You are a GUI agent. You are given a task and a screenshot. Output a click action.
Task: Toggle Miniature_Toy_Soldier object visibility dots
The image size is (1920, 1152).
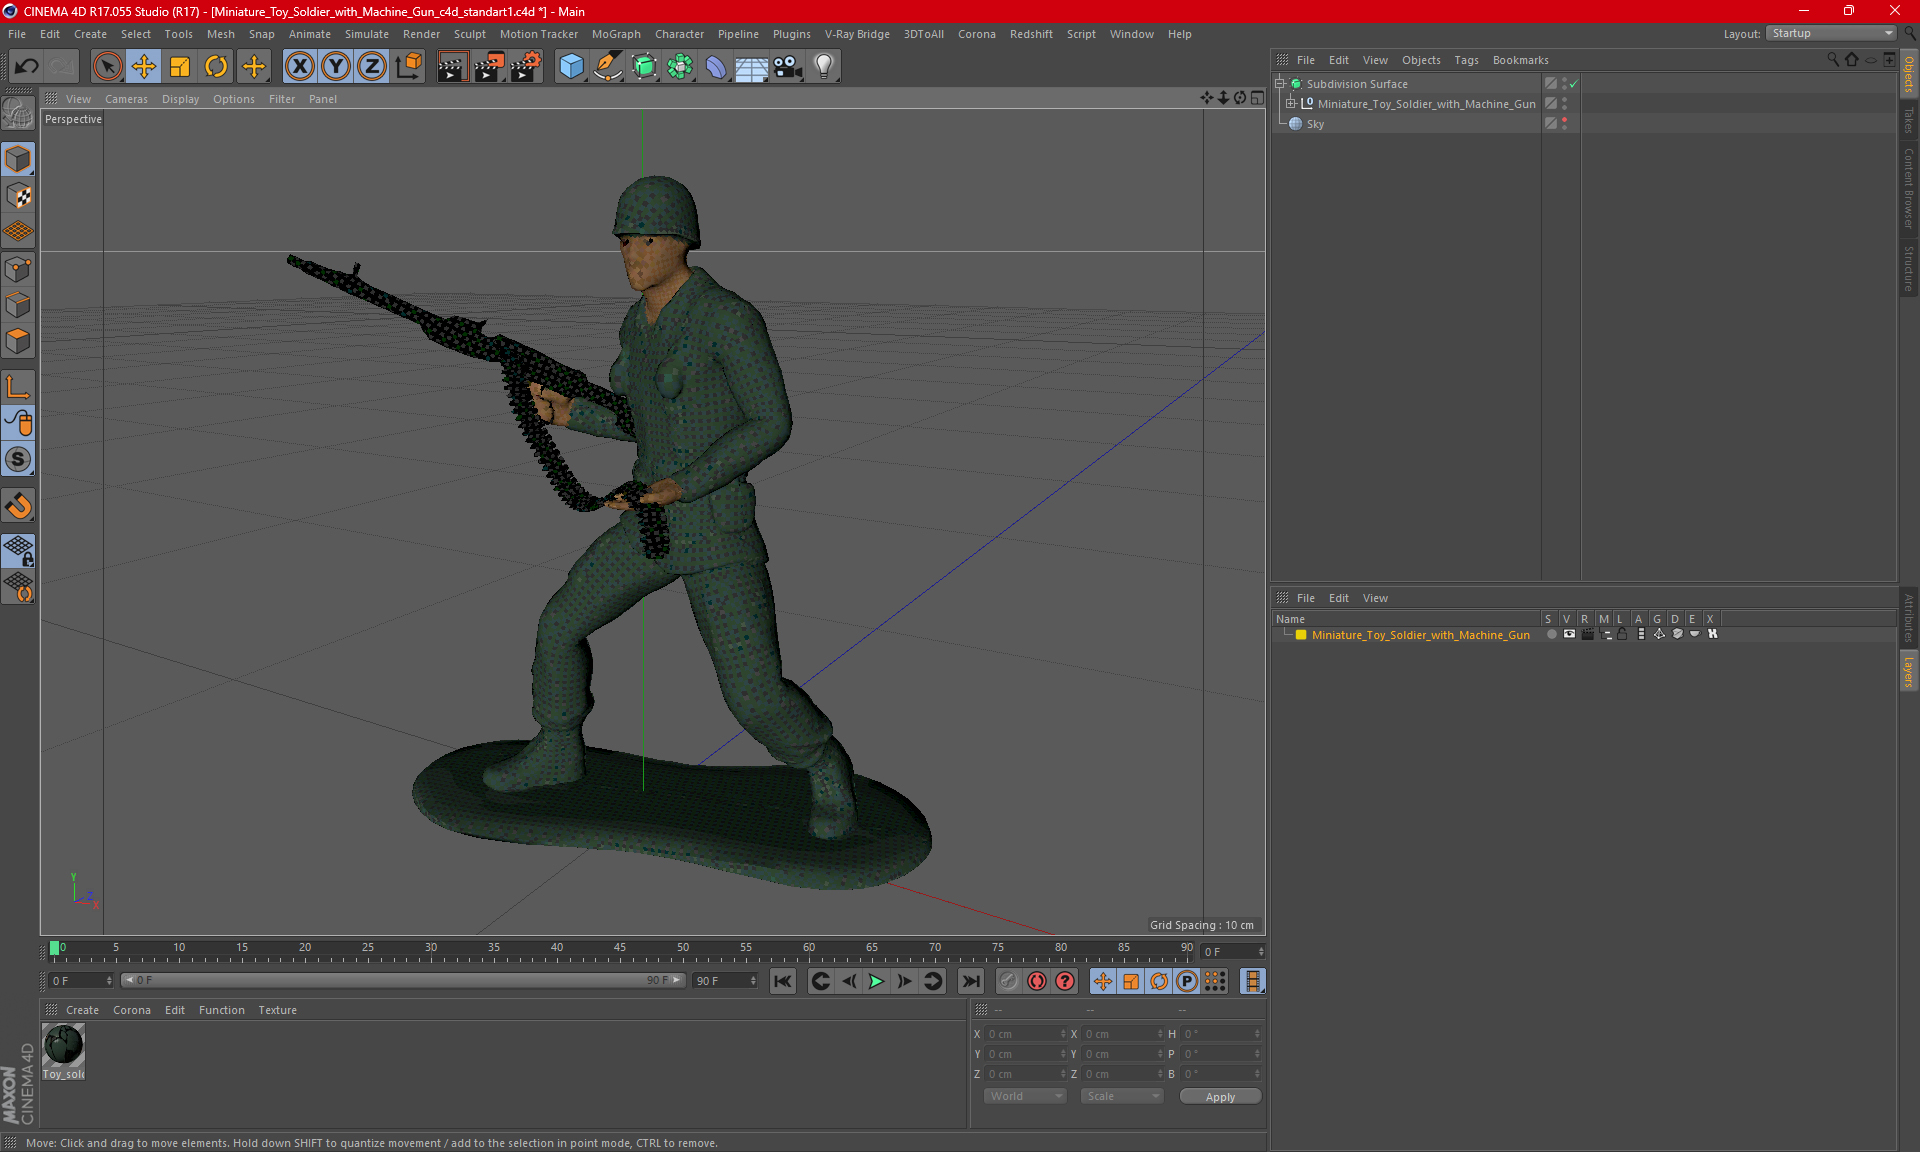point(1564,104)
